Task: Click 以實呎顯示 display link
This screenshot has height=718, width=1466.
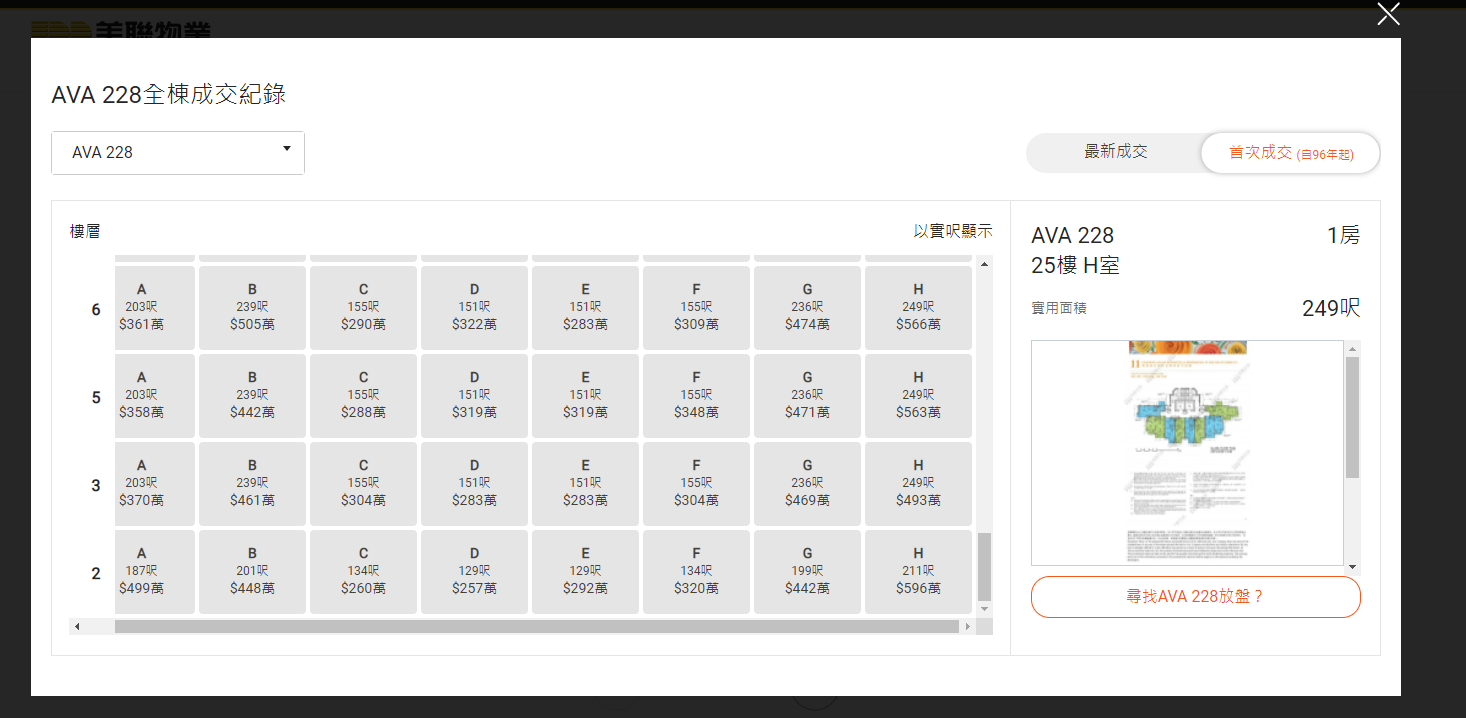Action: (x=952, y=231)
